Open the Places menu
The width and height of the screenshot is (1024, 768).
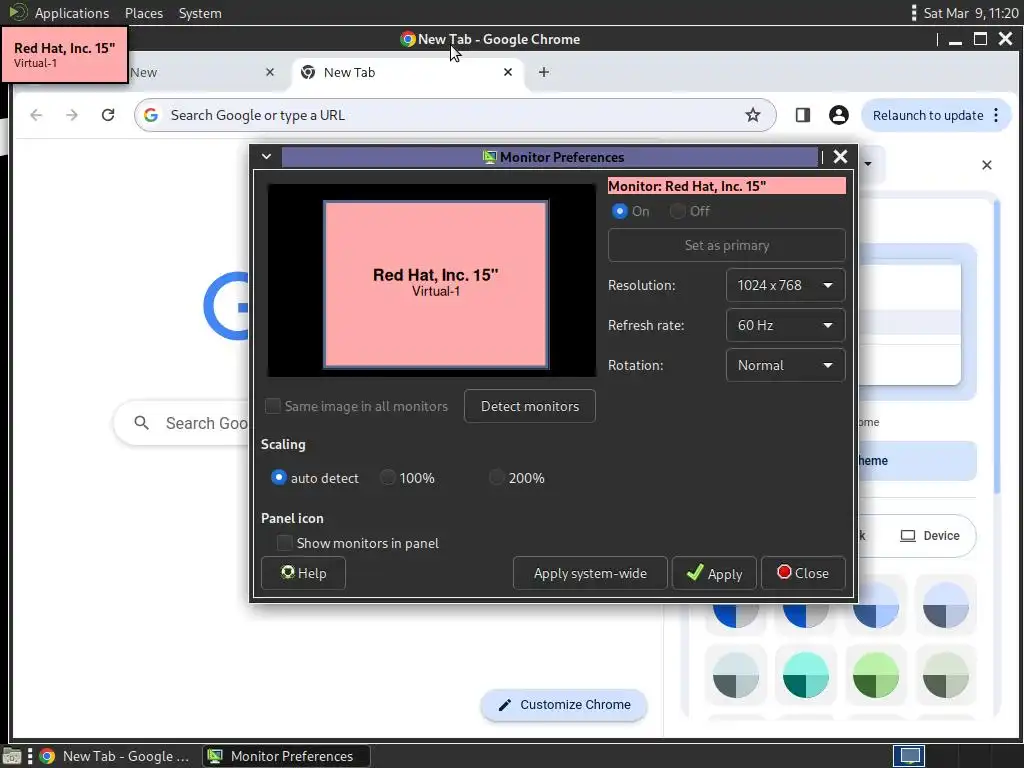144,13
